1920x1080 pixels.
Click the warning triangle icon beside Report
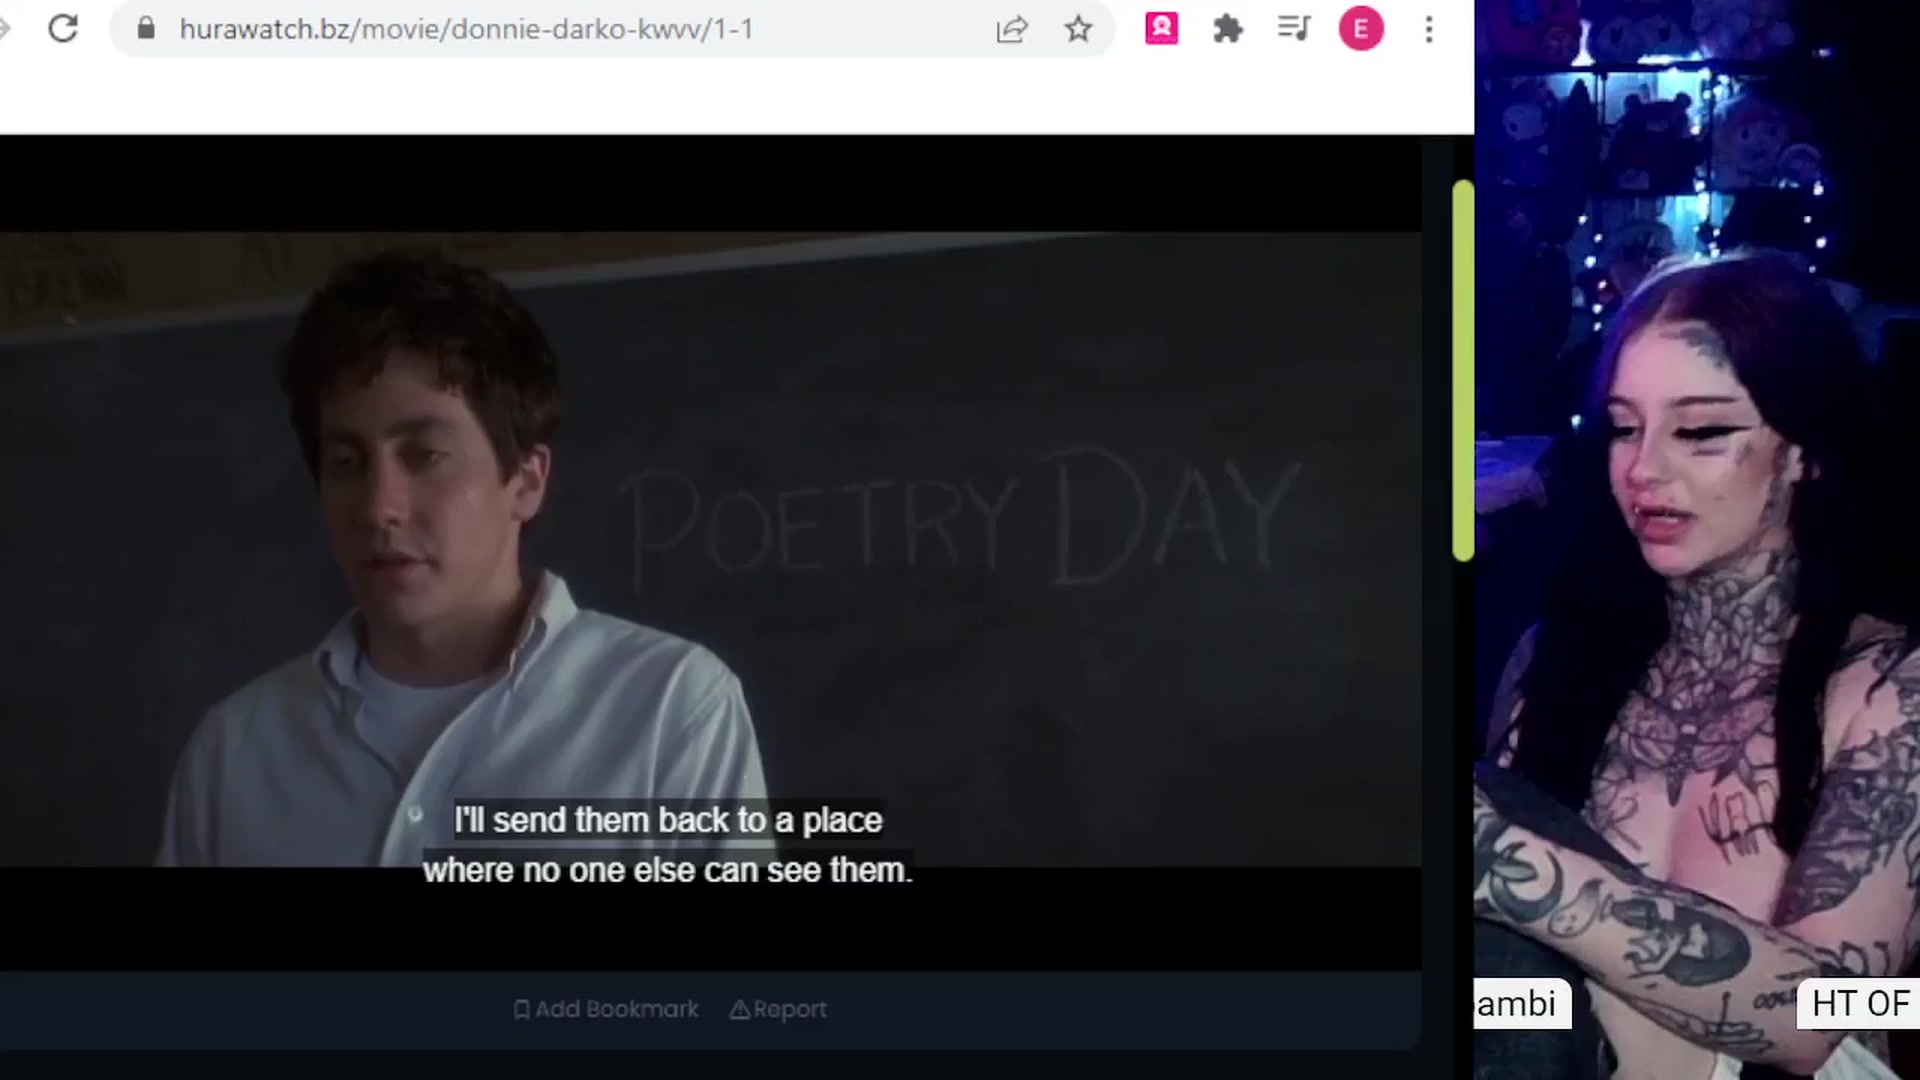pos(739,1009)
